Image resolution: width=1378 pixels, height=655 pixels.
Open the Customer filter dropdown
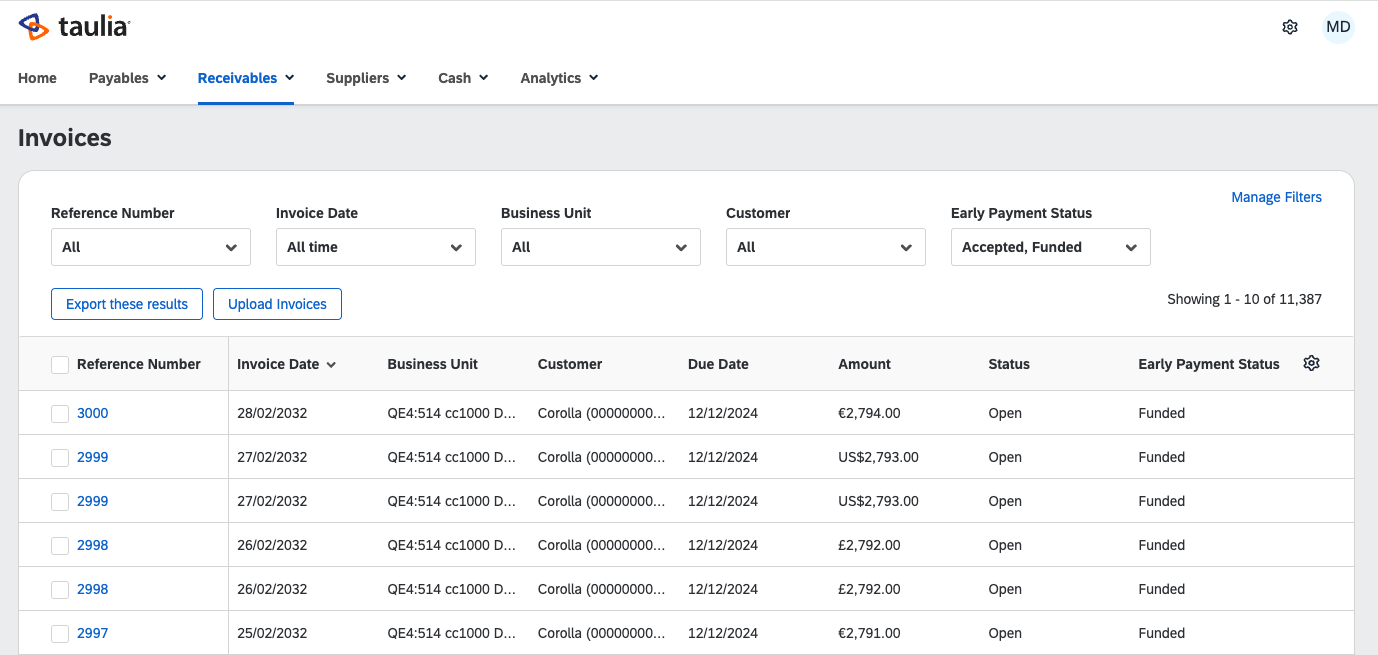tap(825, 247)
